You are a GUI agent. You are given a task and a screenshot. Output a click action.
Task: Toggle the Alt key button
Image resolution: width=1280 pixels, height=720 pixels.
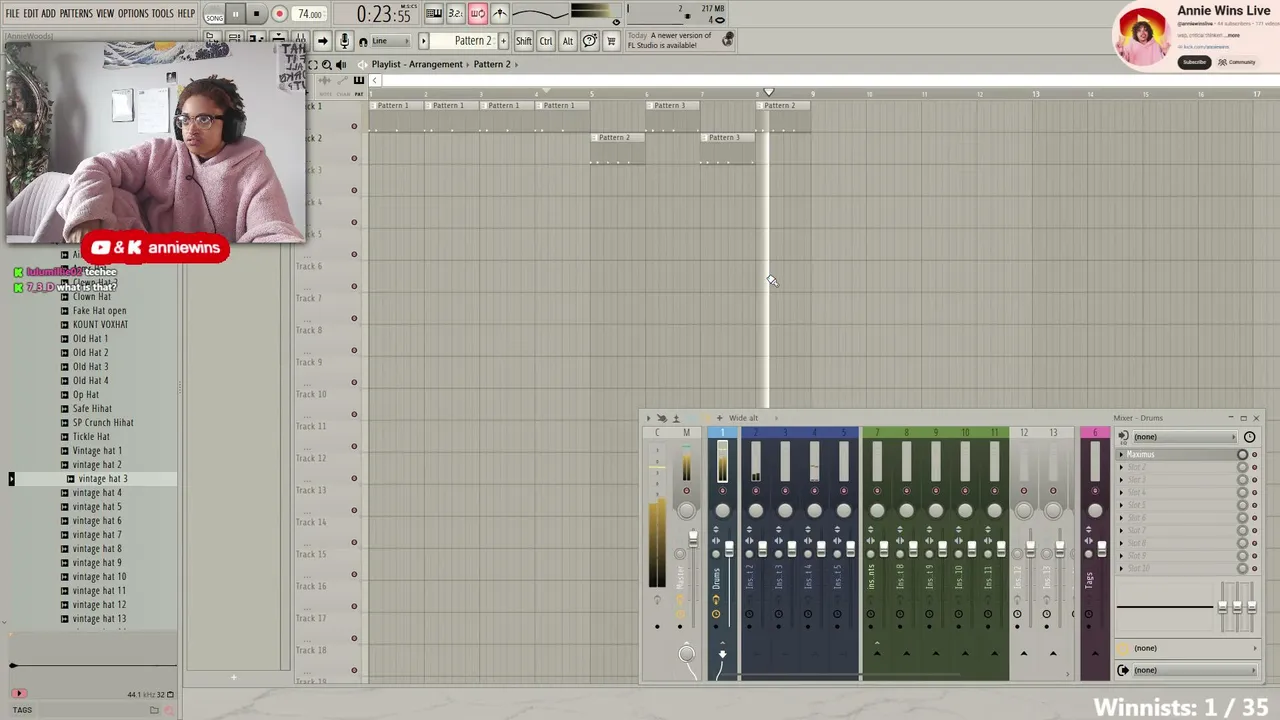click(568, 41)
